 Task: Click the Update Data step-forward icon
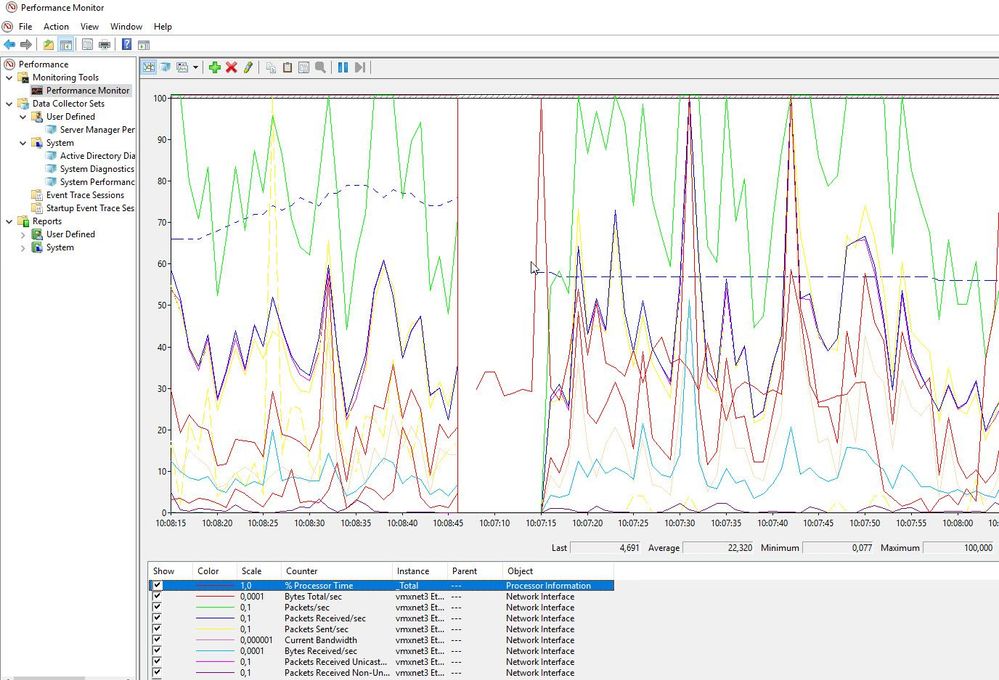[360, 67]
